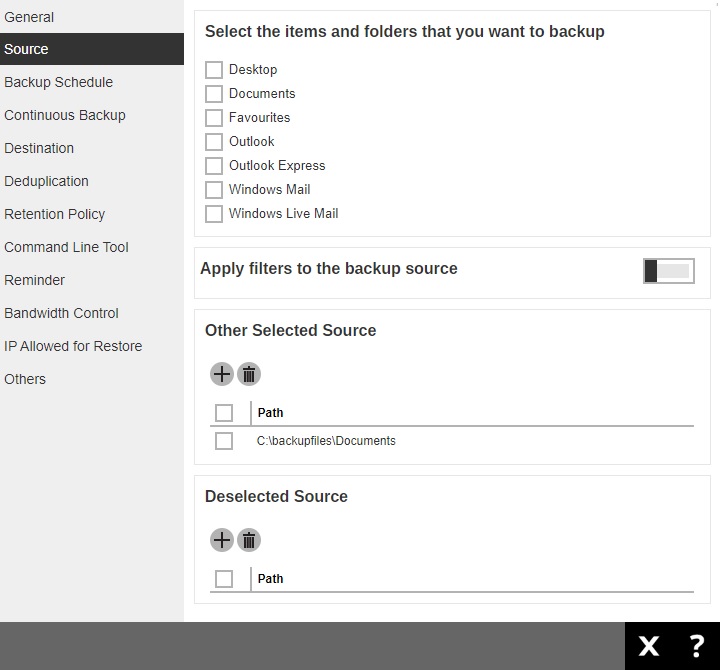Click the C:\backupfiles\Documents path entry
The image size is (720, 670).
pos(326,441)
